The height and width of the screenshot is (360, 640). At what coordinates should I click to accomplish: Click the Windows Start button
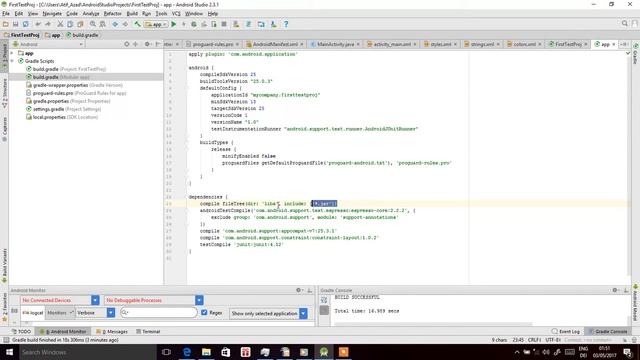click(9, 352)
